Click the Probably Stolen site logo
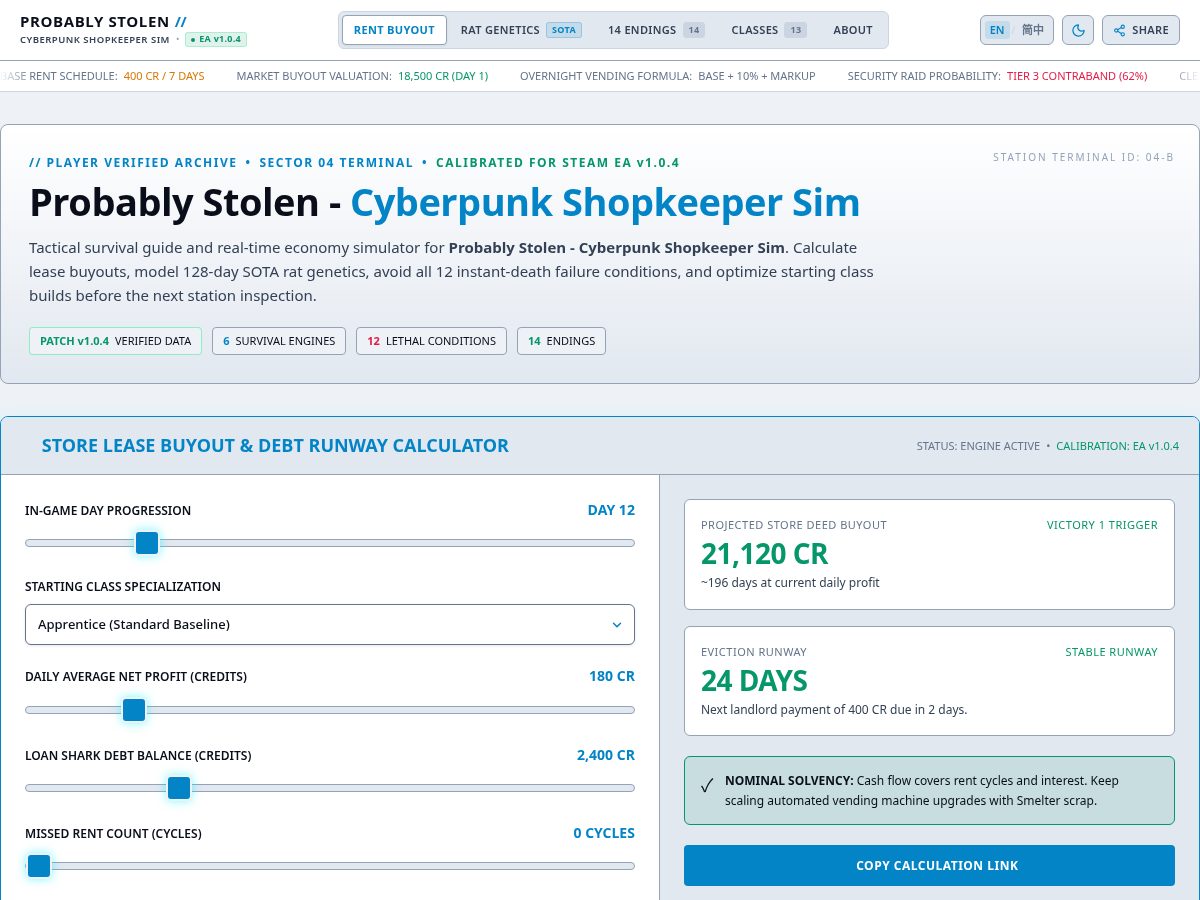 (x=103, y=22)
